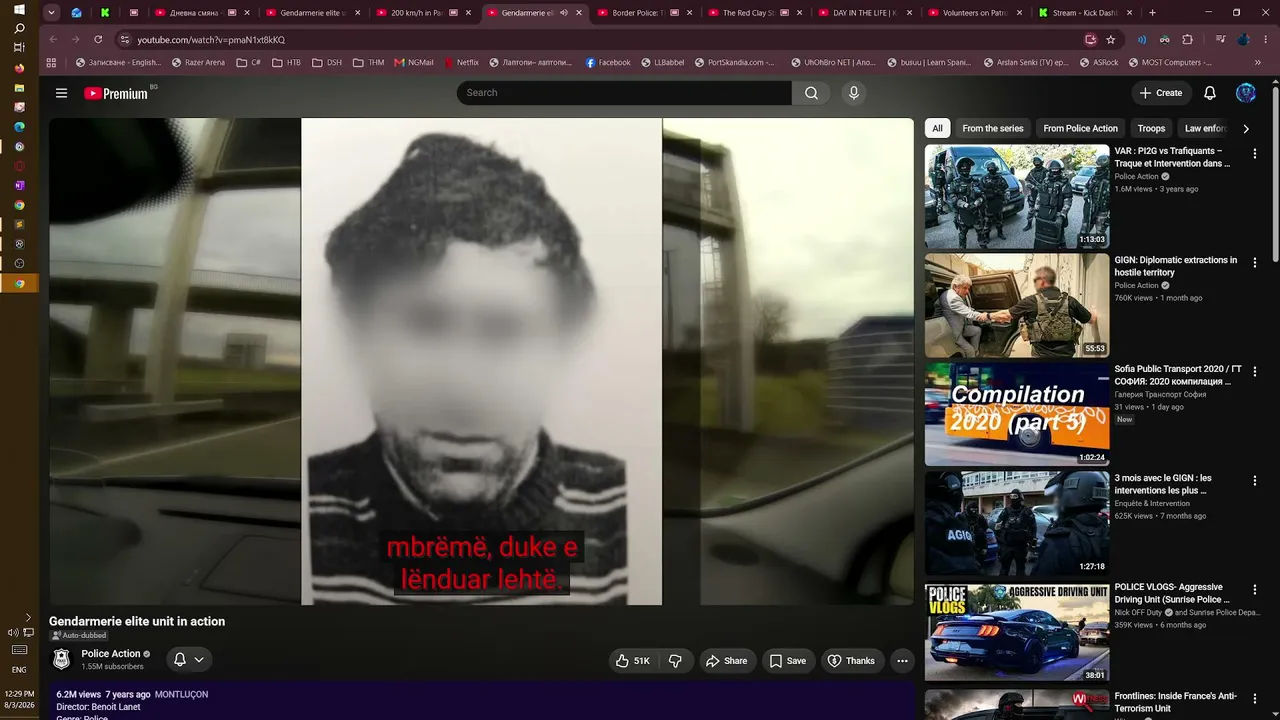Click the video player to pause

(481, 361)
